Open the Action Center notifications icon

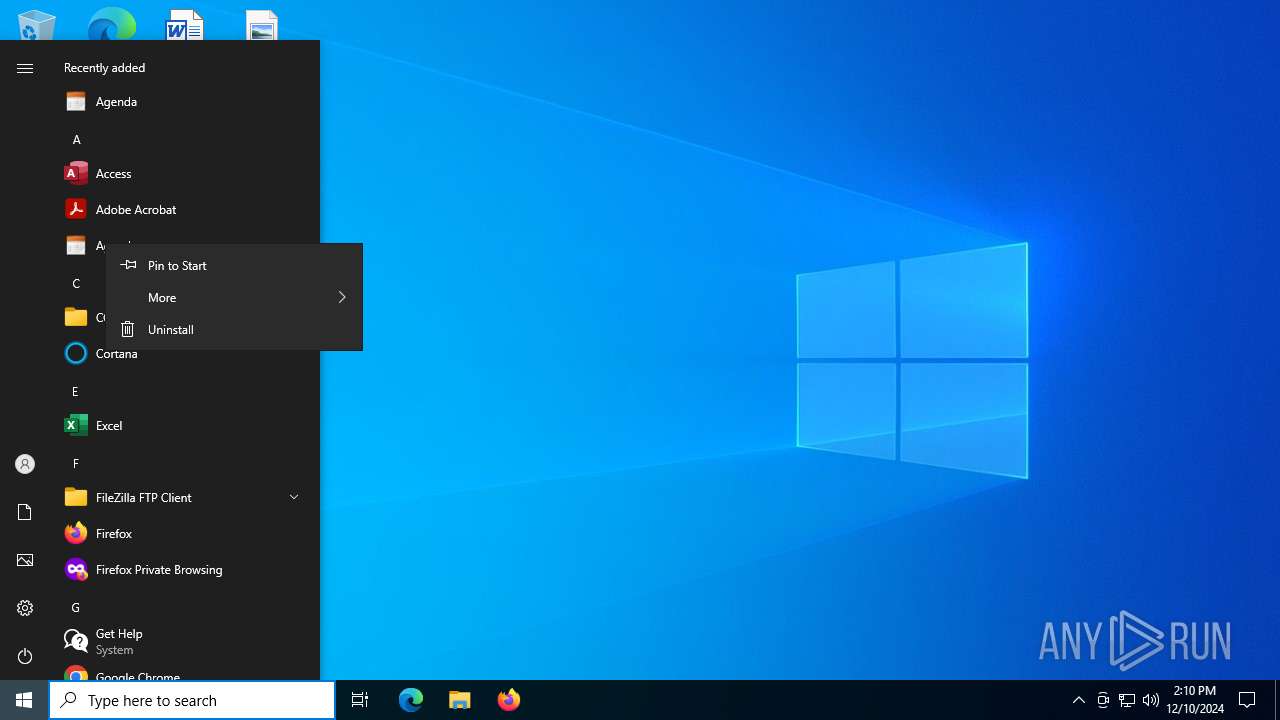click(1247, 700)
